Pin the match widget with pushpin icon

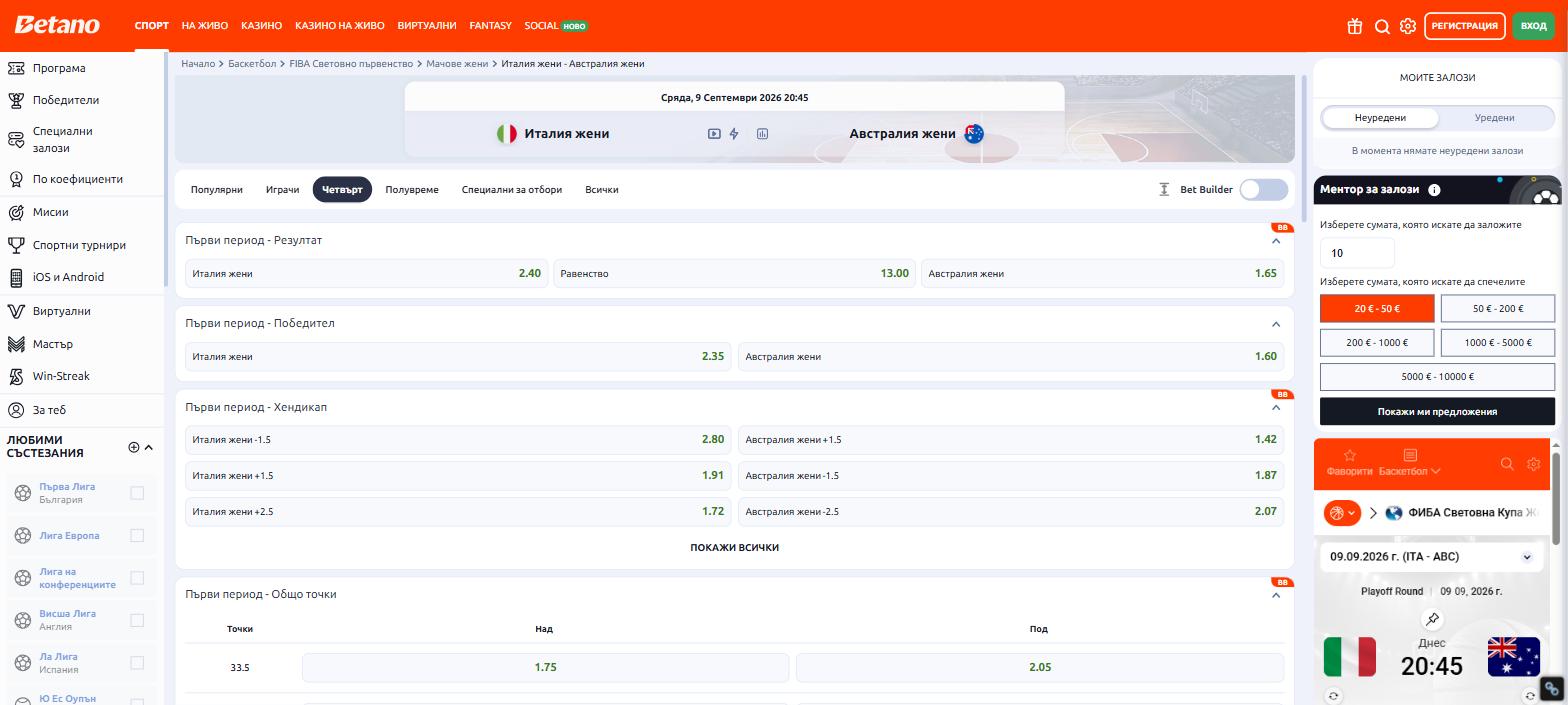click(1432, 619)
